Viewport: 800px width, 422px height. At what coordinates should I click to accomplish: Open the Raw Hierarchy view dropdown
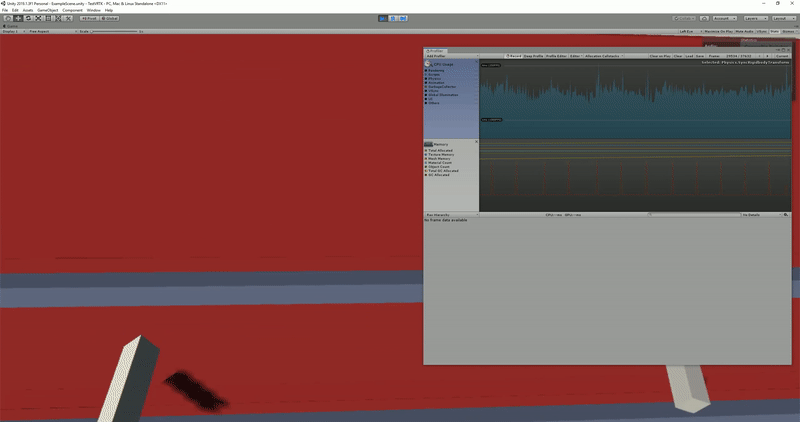[452, 215]
